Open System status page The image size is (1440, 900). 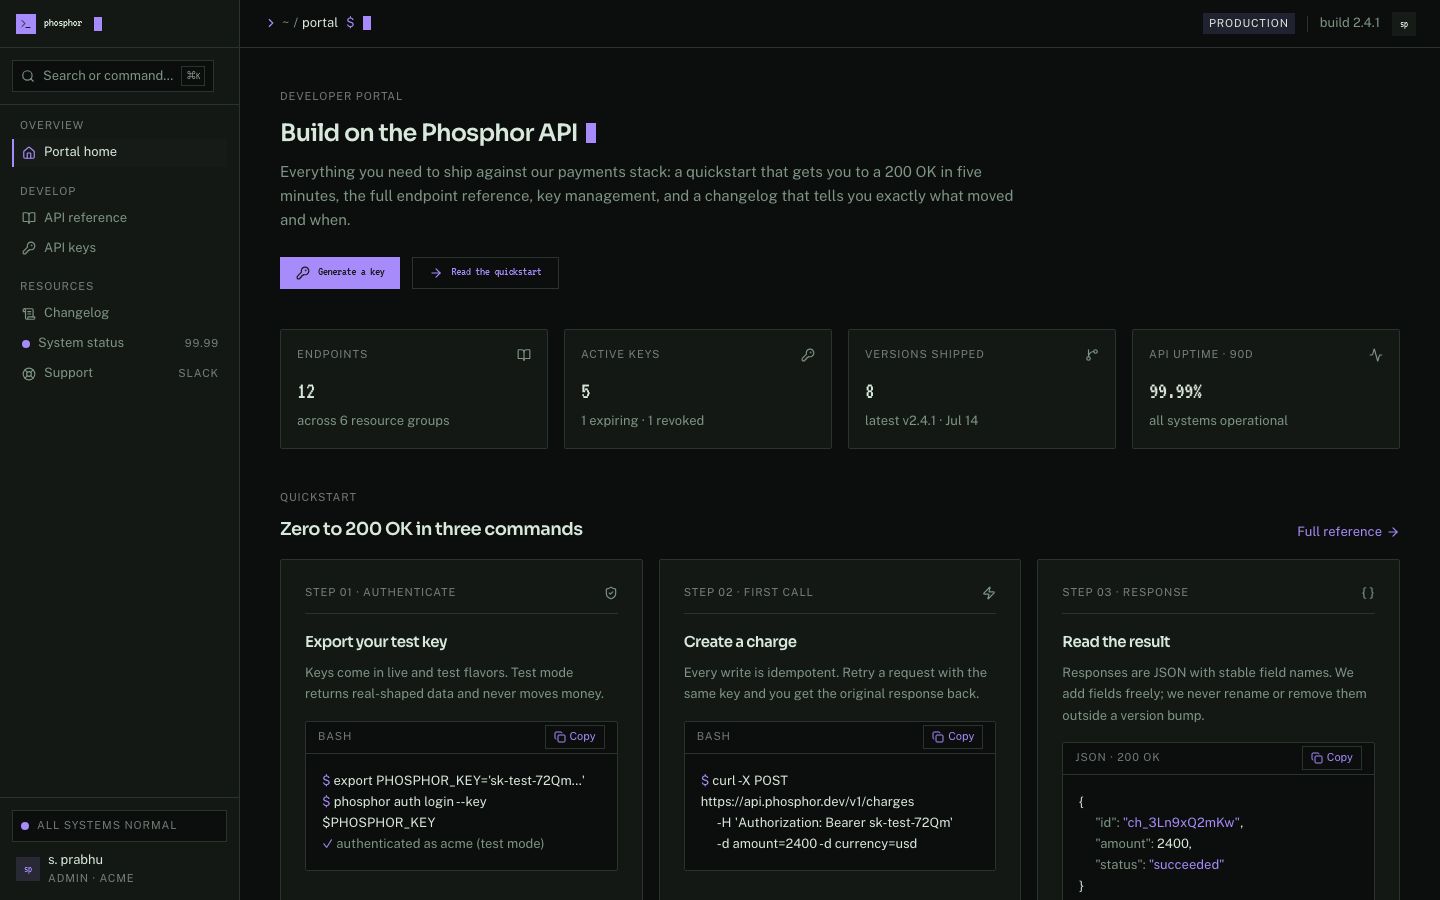coord(119,343)
